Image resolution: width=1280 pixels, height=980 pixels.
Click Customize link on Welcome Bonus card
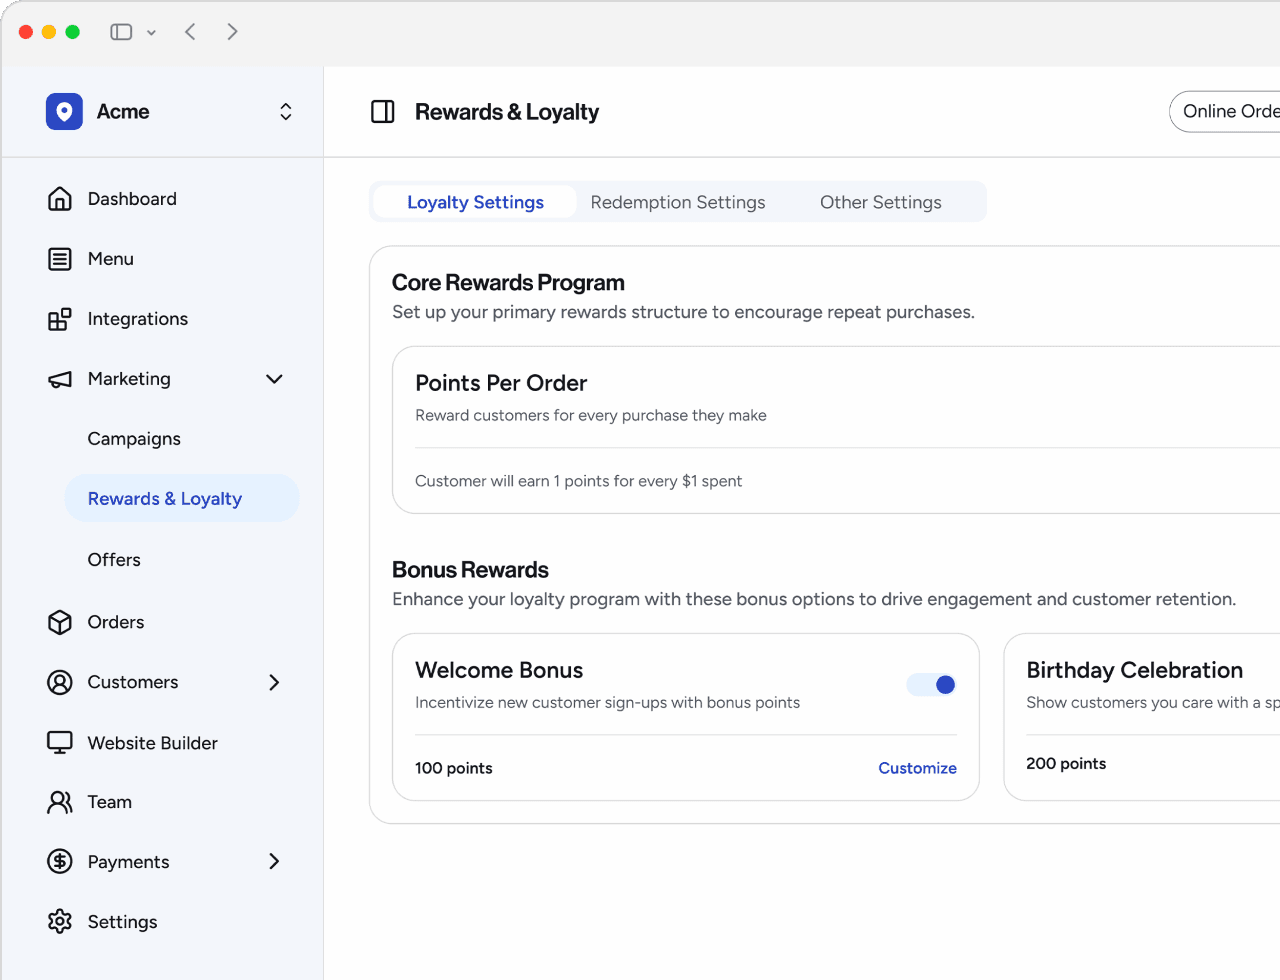coord(917,768)
